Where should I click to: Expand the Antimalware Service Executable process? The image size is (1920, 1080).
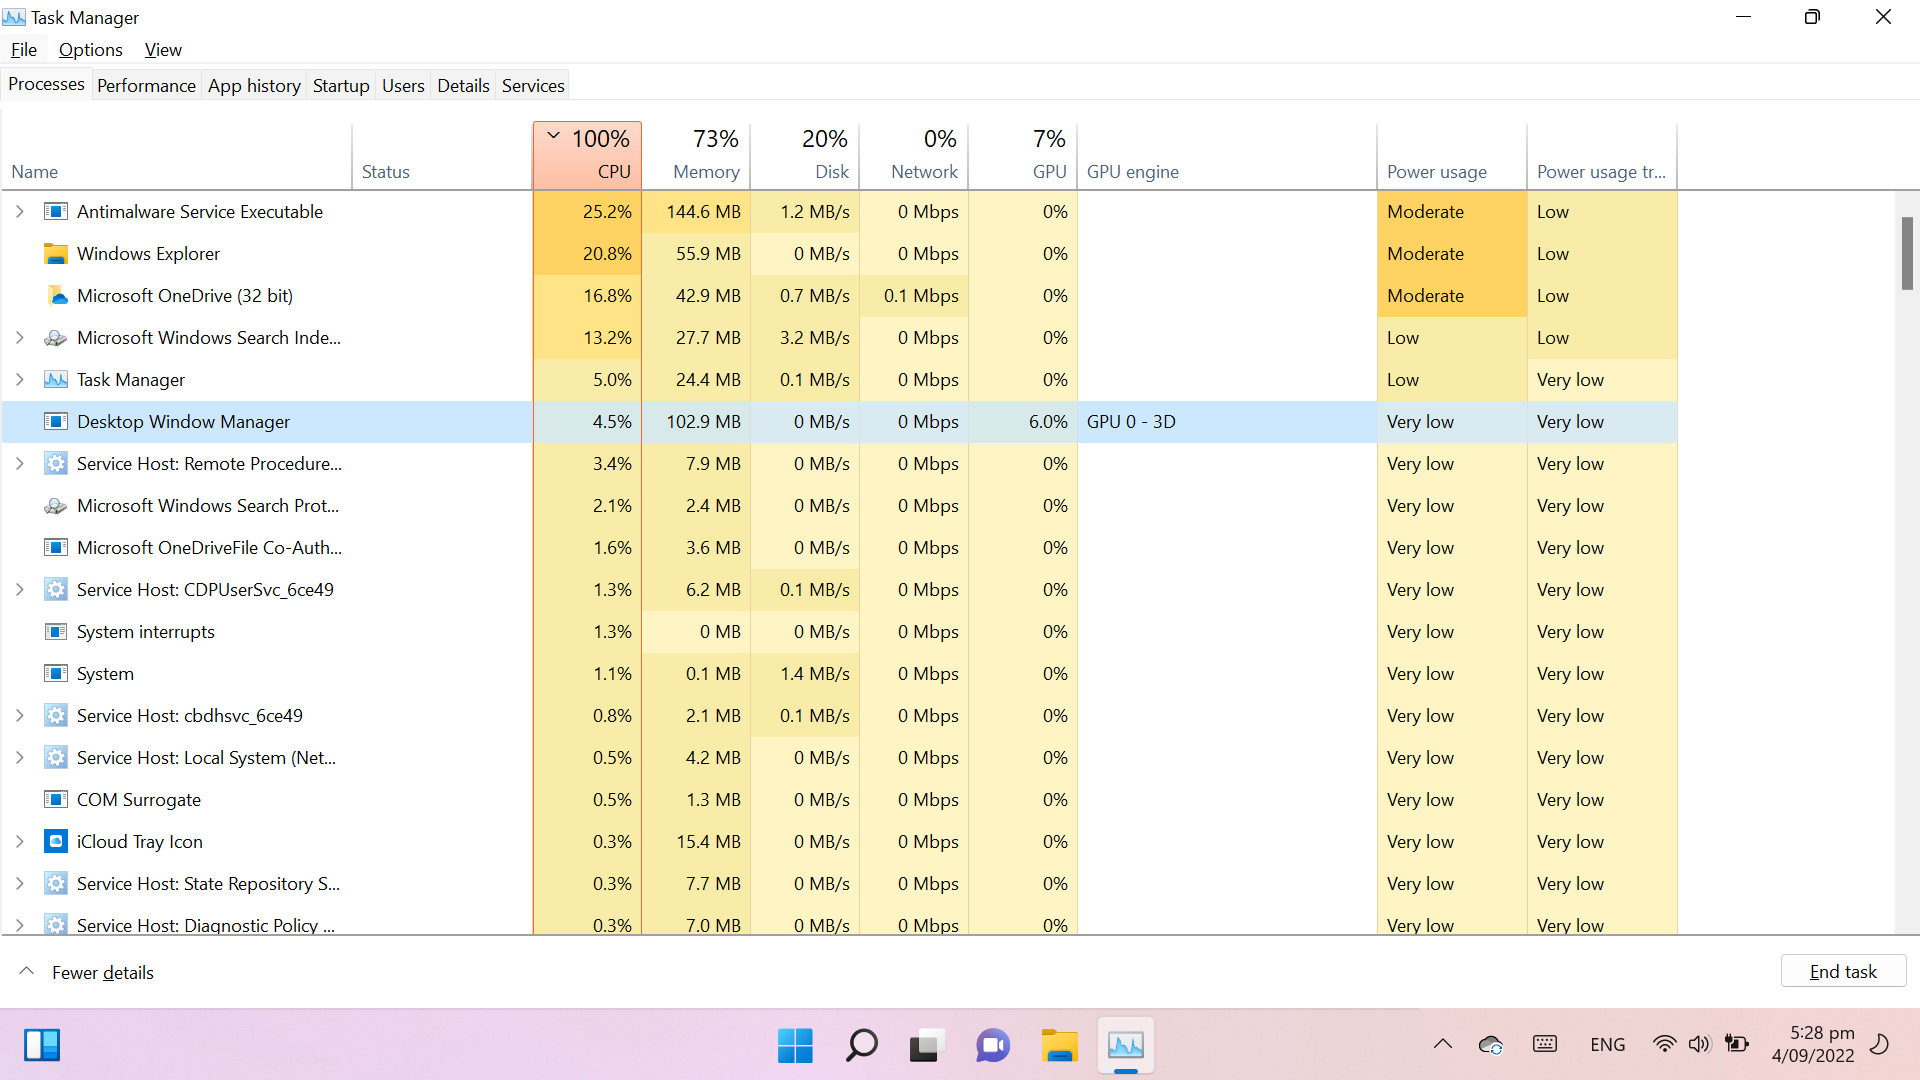(19, 212)
